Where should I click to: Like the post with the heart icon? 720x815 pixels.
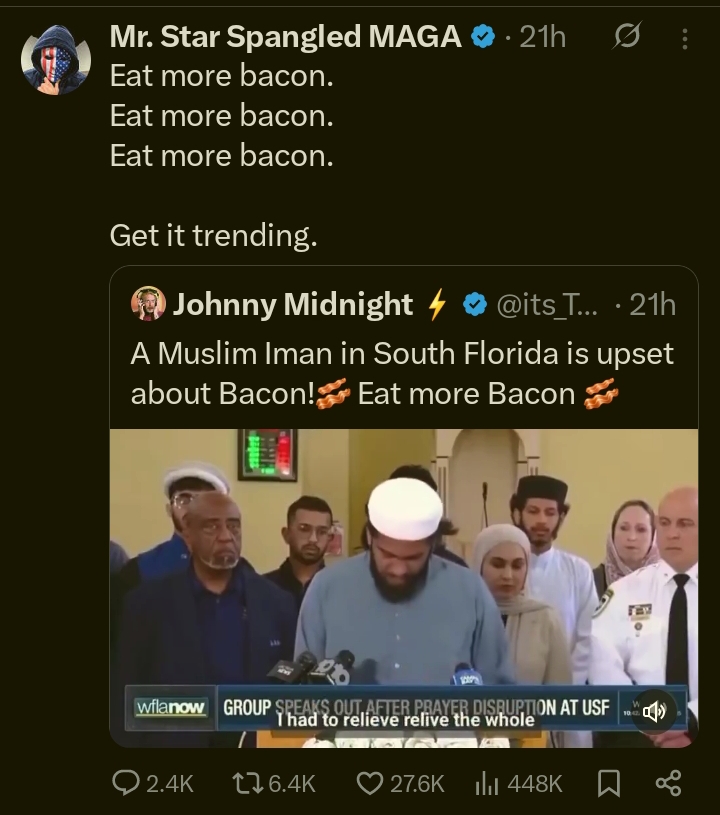pos(370,783)
